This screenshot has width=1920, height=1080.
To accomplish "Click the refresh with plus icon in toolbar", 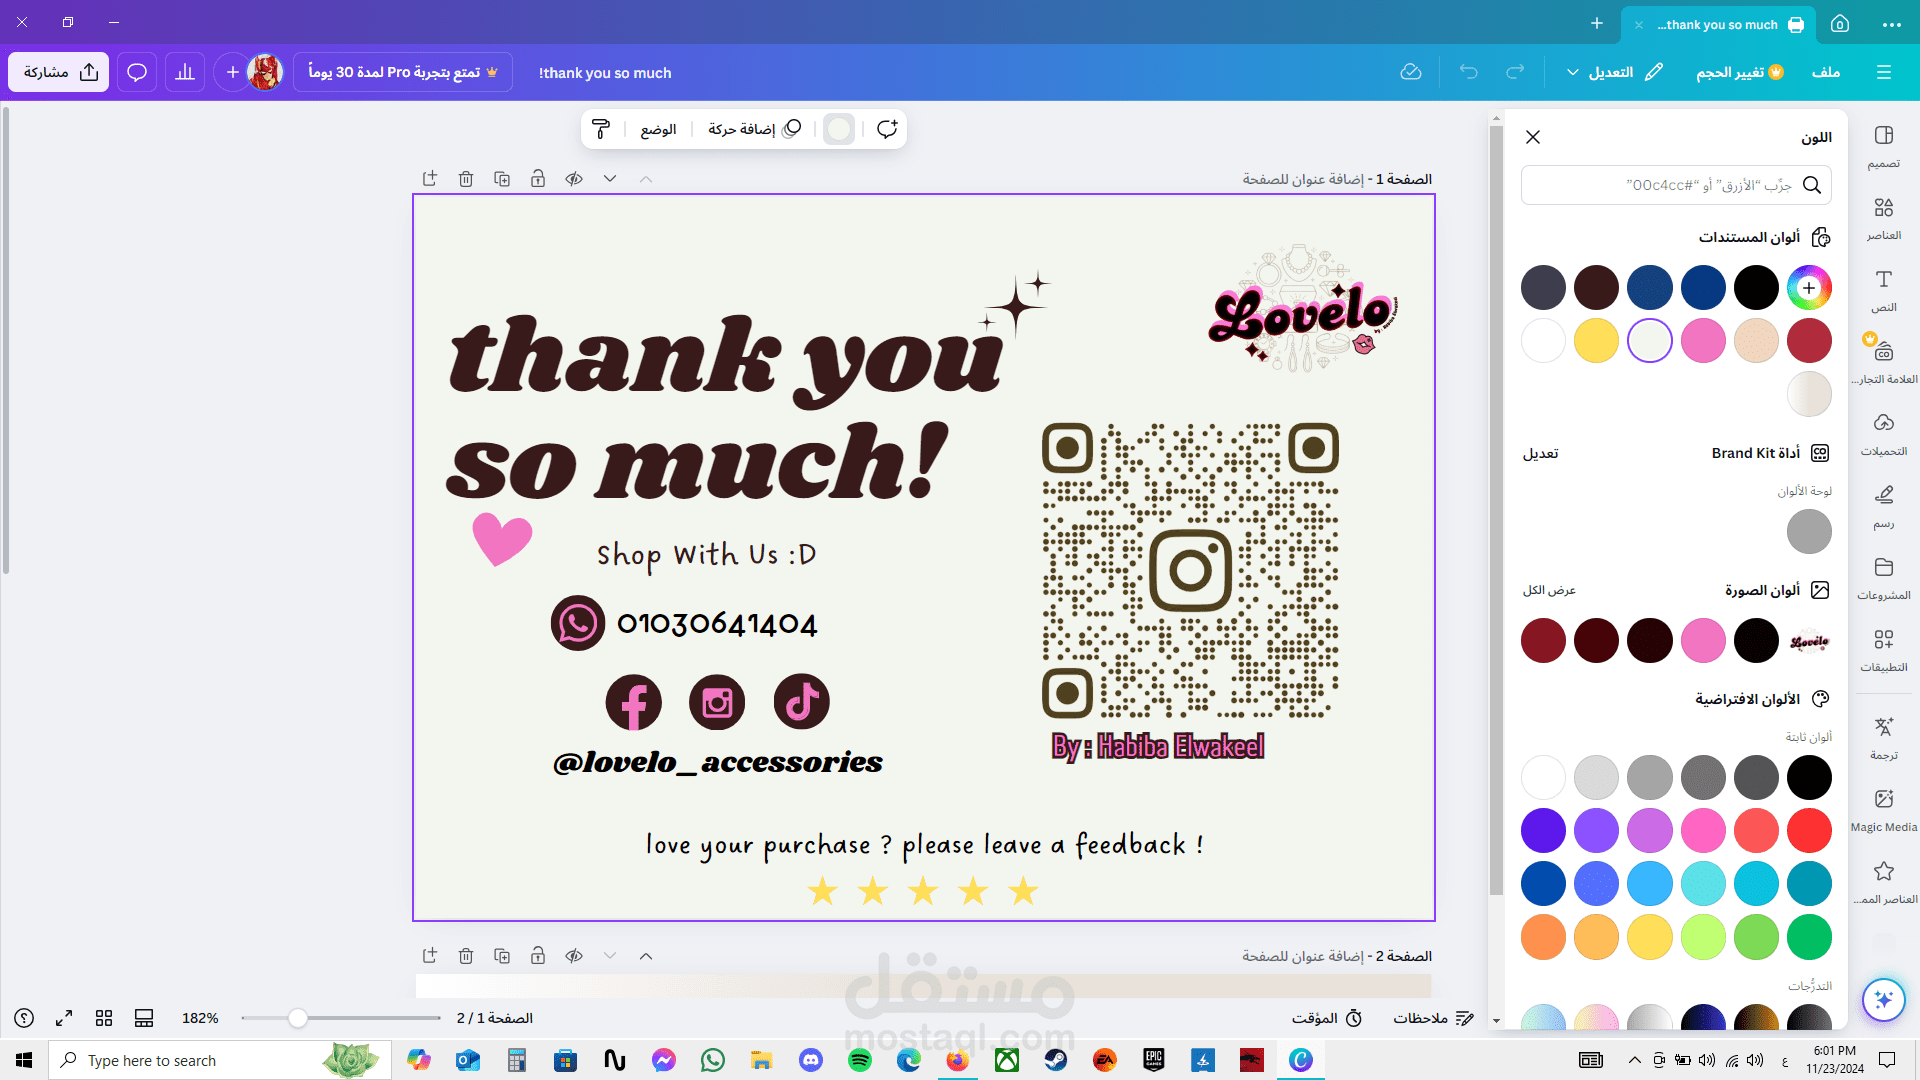I will (x=887, y=129).
